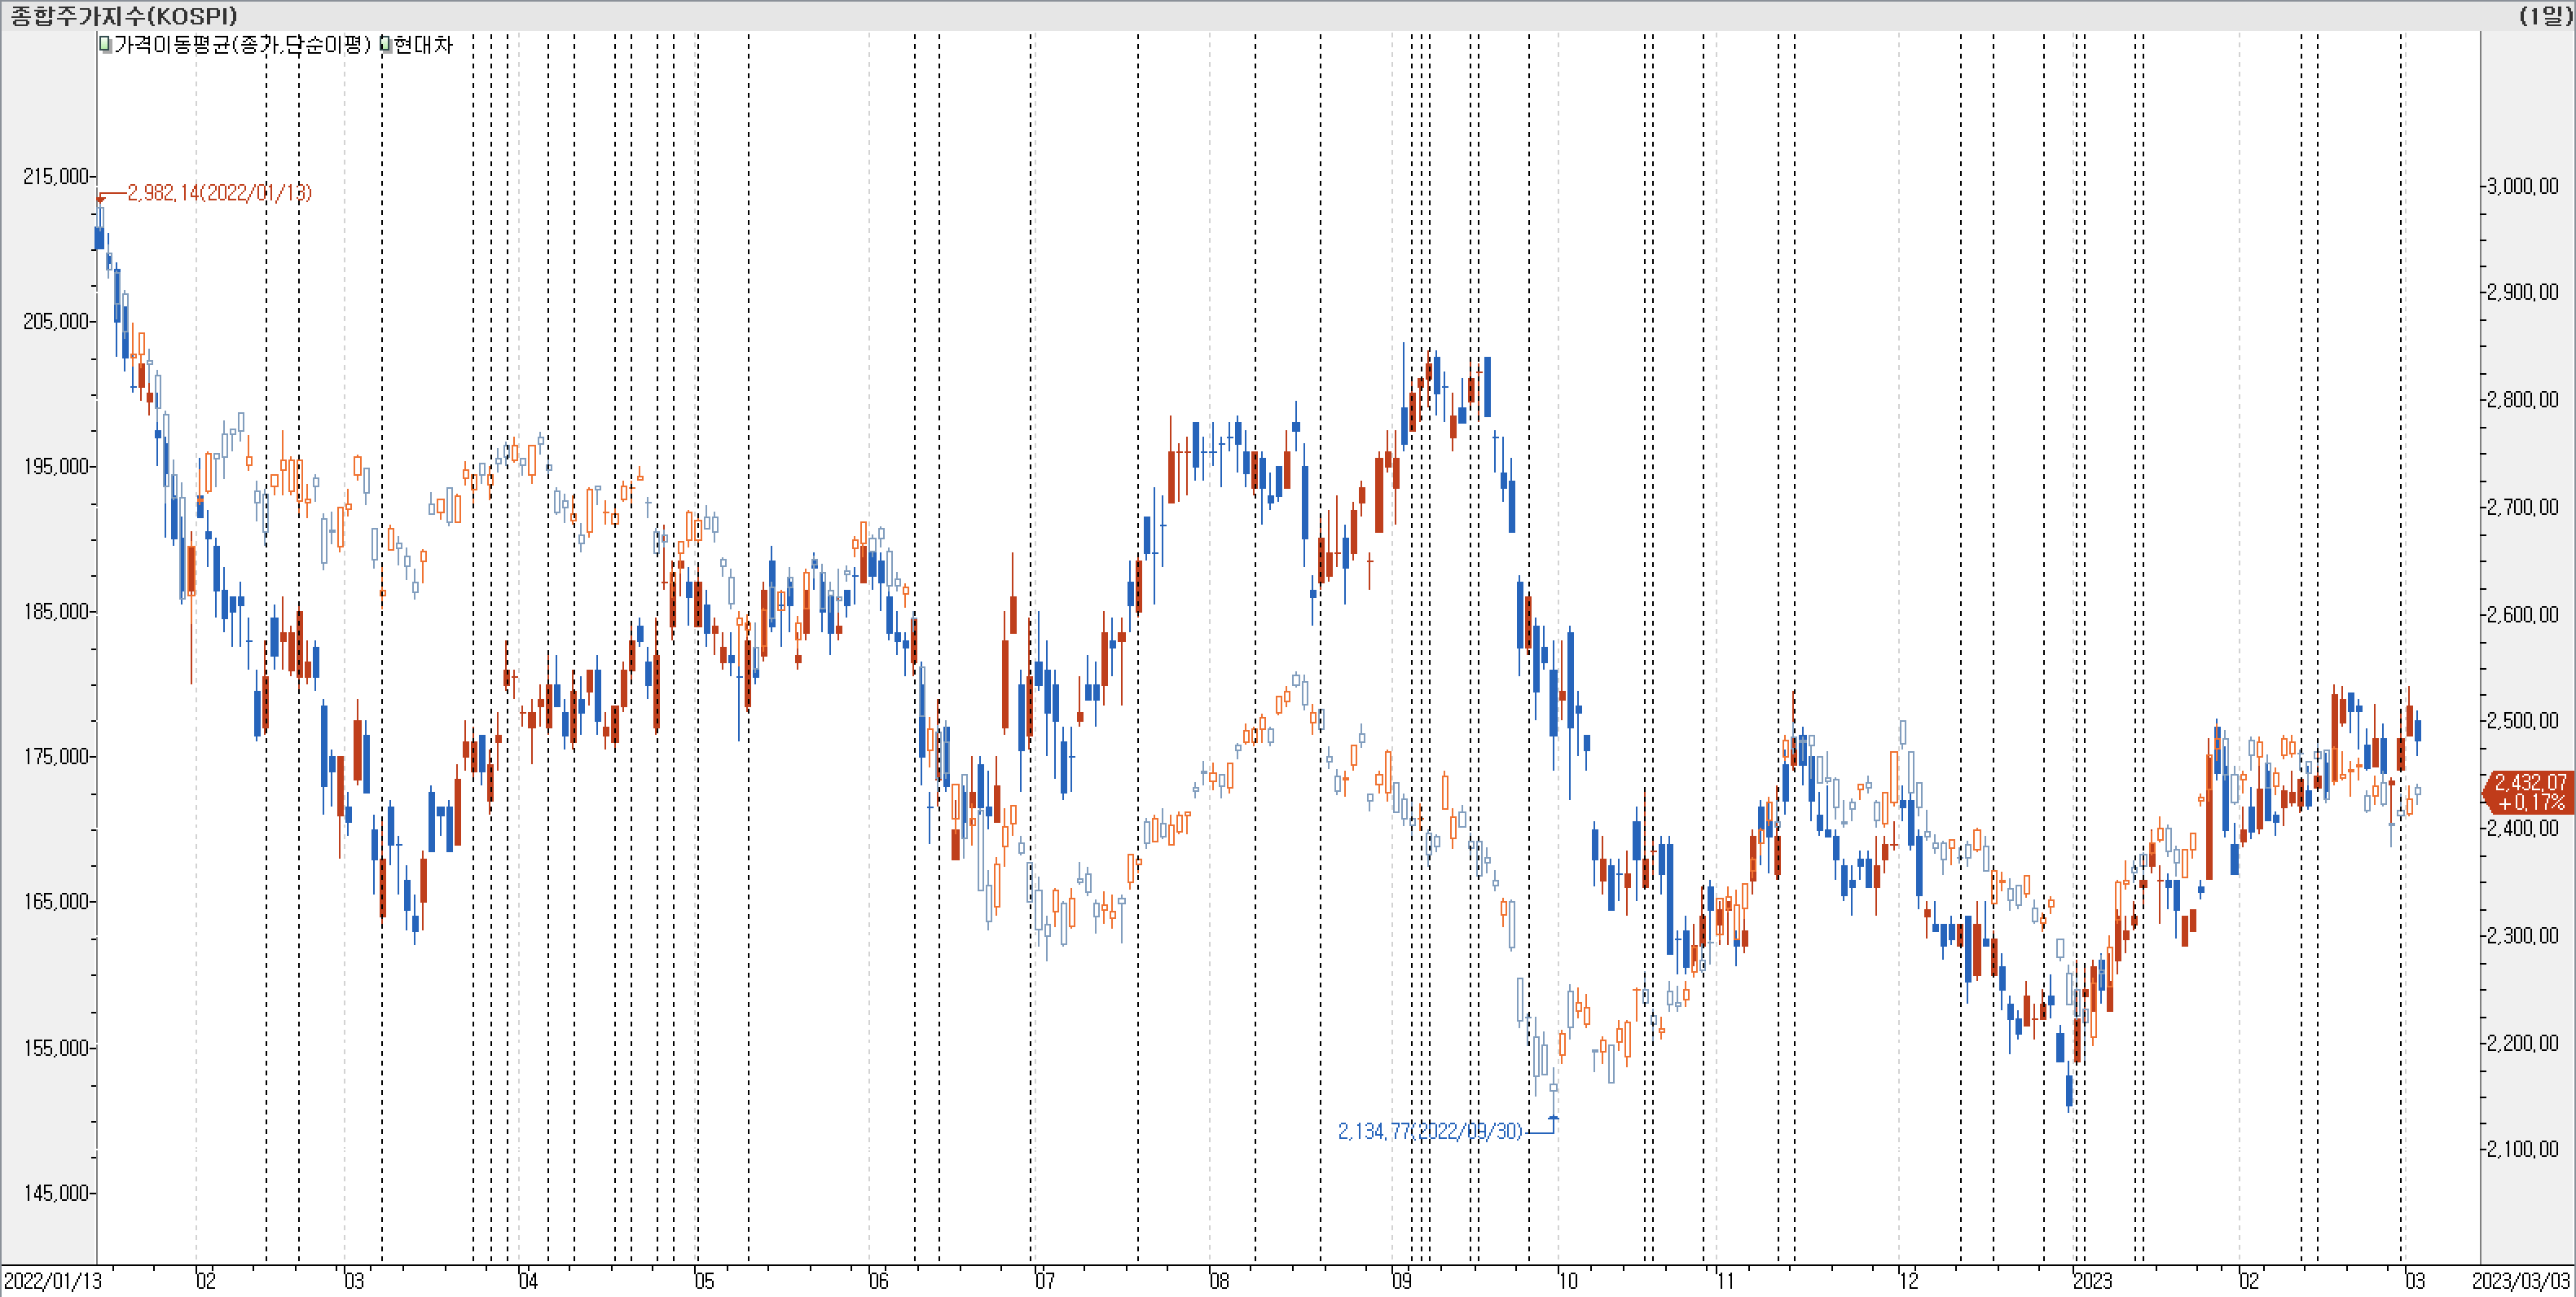Click the 현대차 legend label

click(423, 44)
